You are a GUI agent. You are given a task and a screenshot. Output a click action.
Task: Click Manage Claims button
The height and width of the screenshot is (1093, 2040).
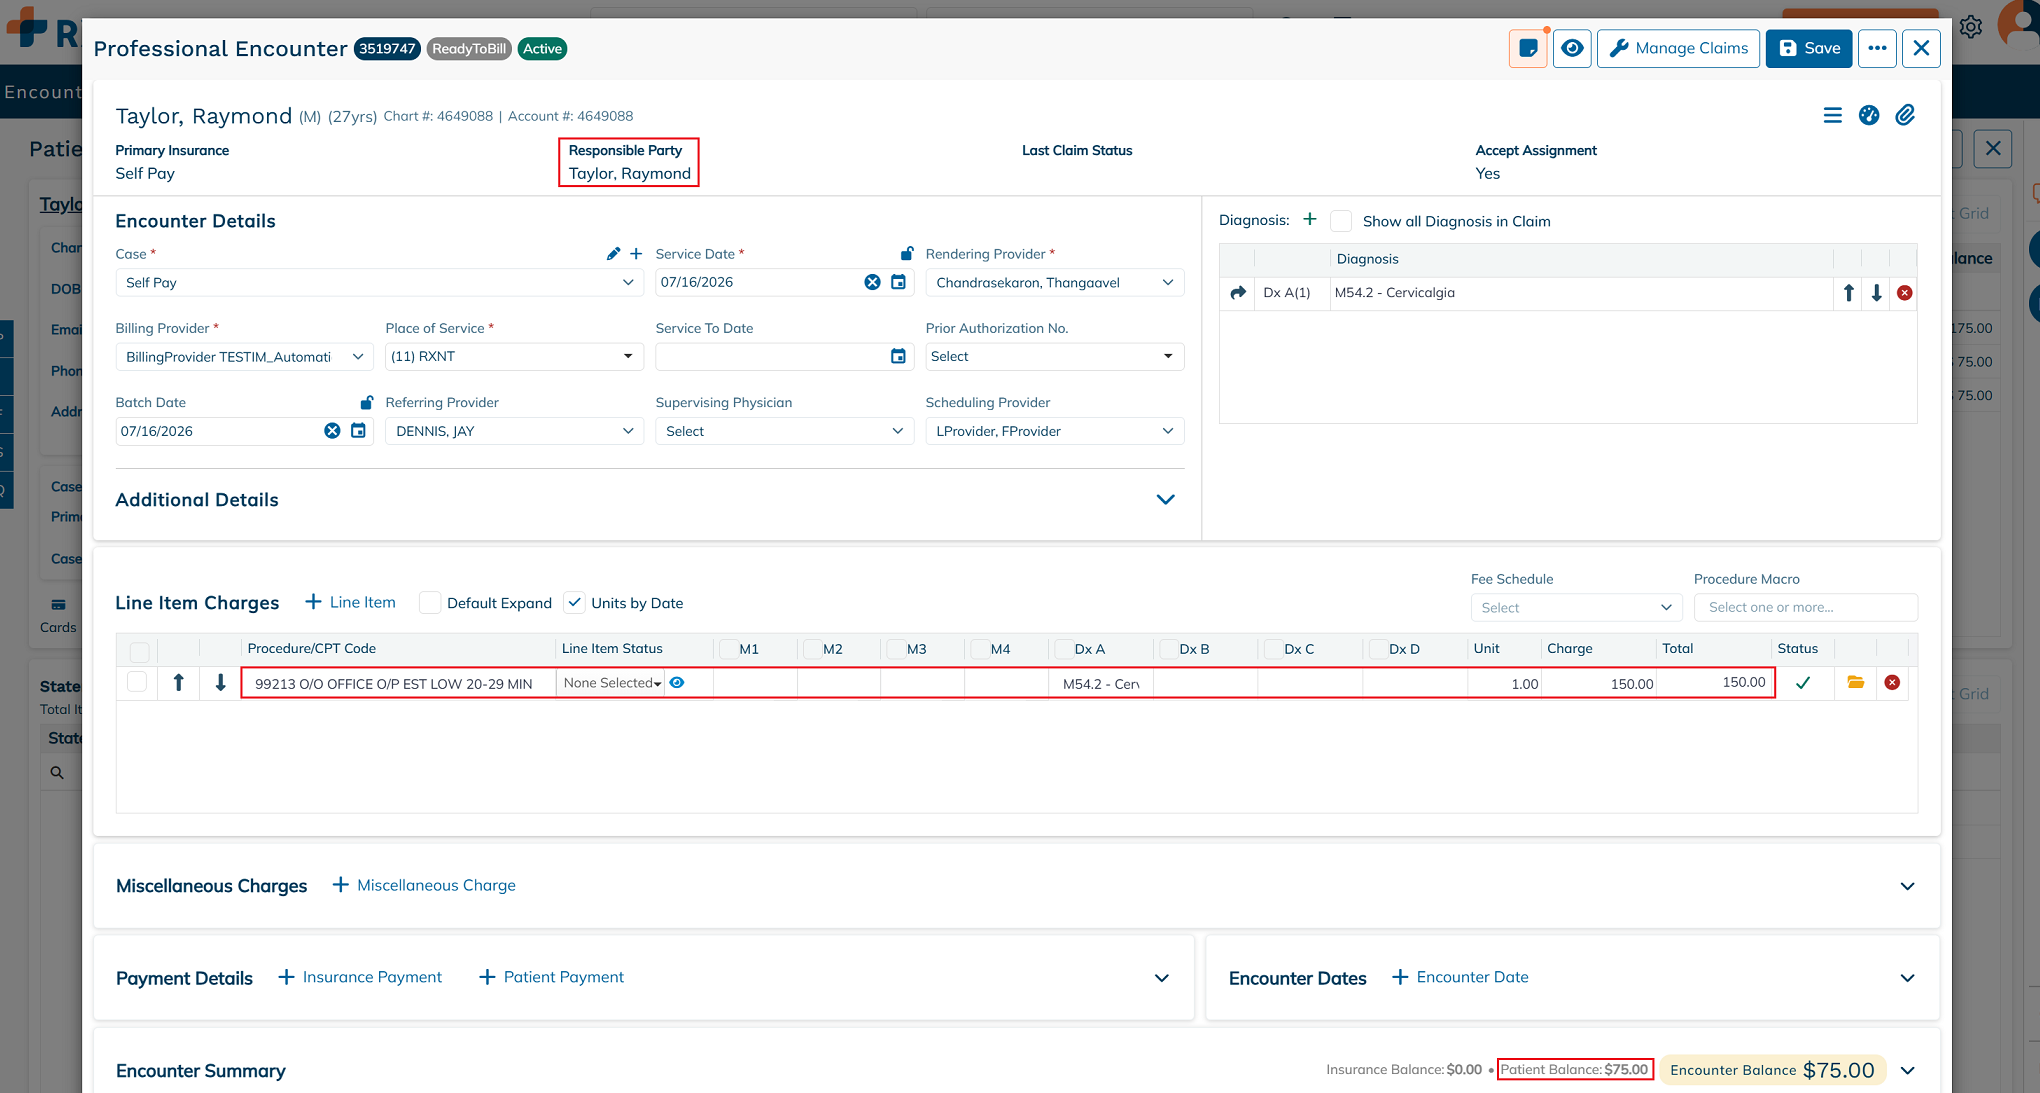pos(1678,48)
